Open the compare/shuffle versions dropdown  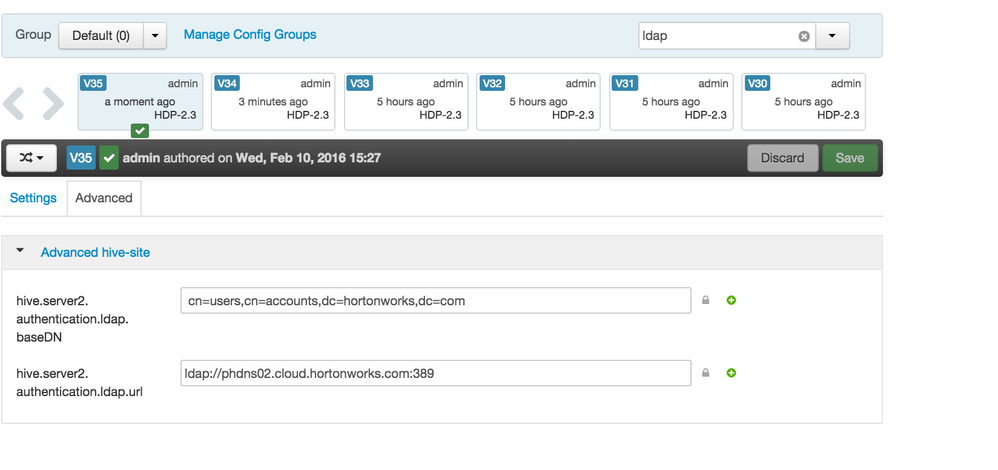click(x=32, y=158)
